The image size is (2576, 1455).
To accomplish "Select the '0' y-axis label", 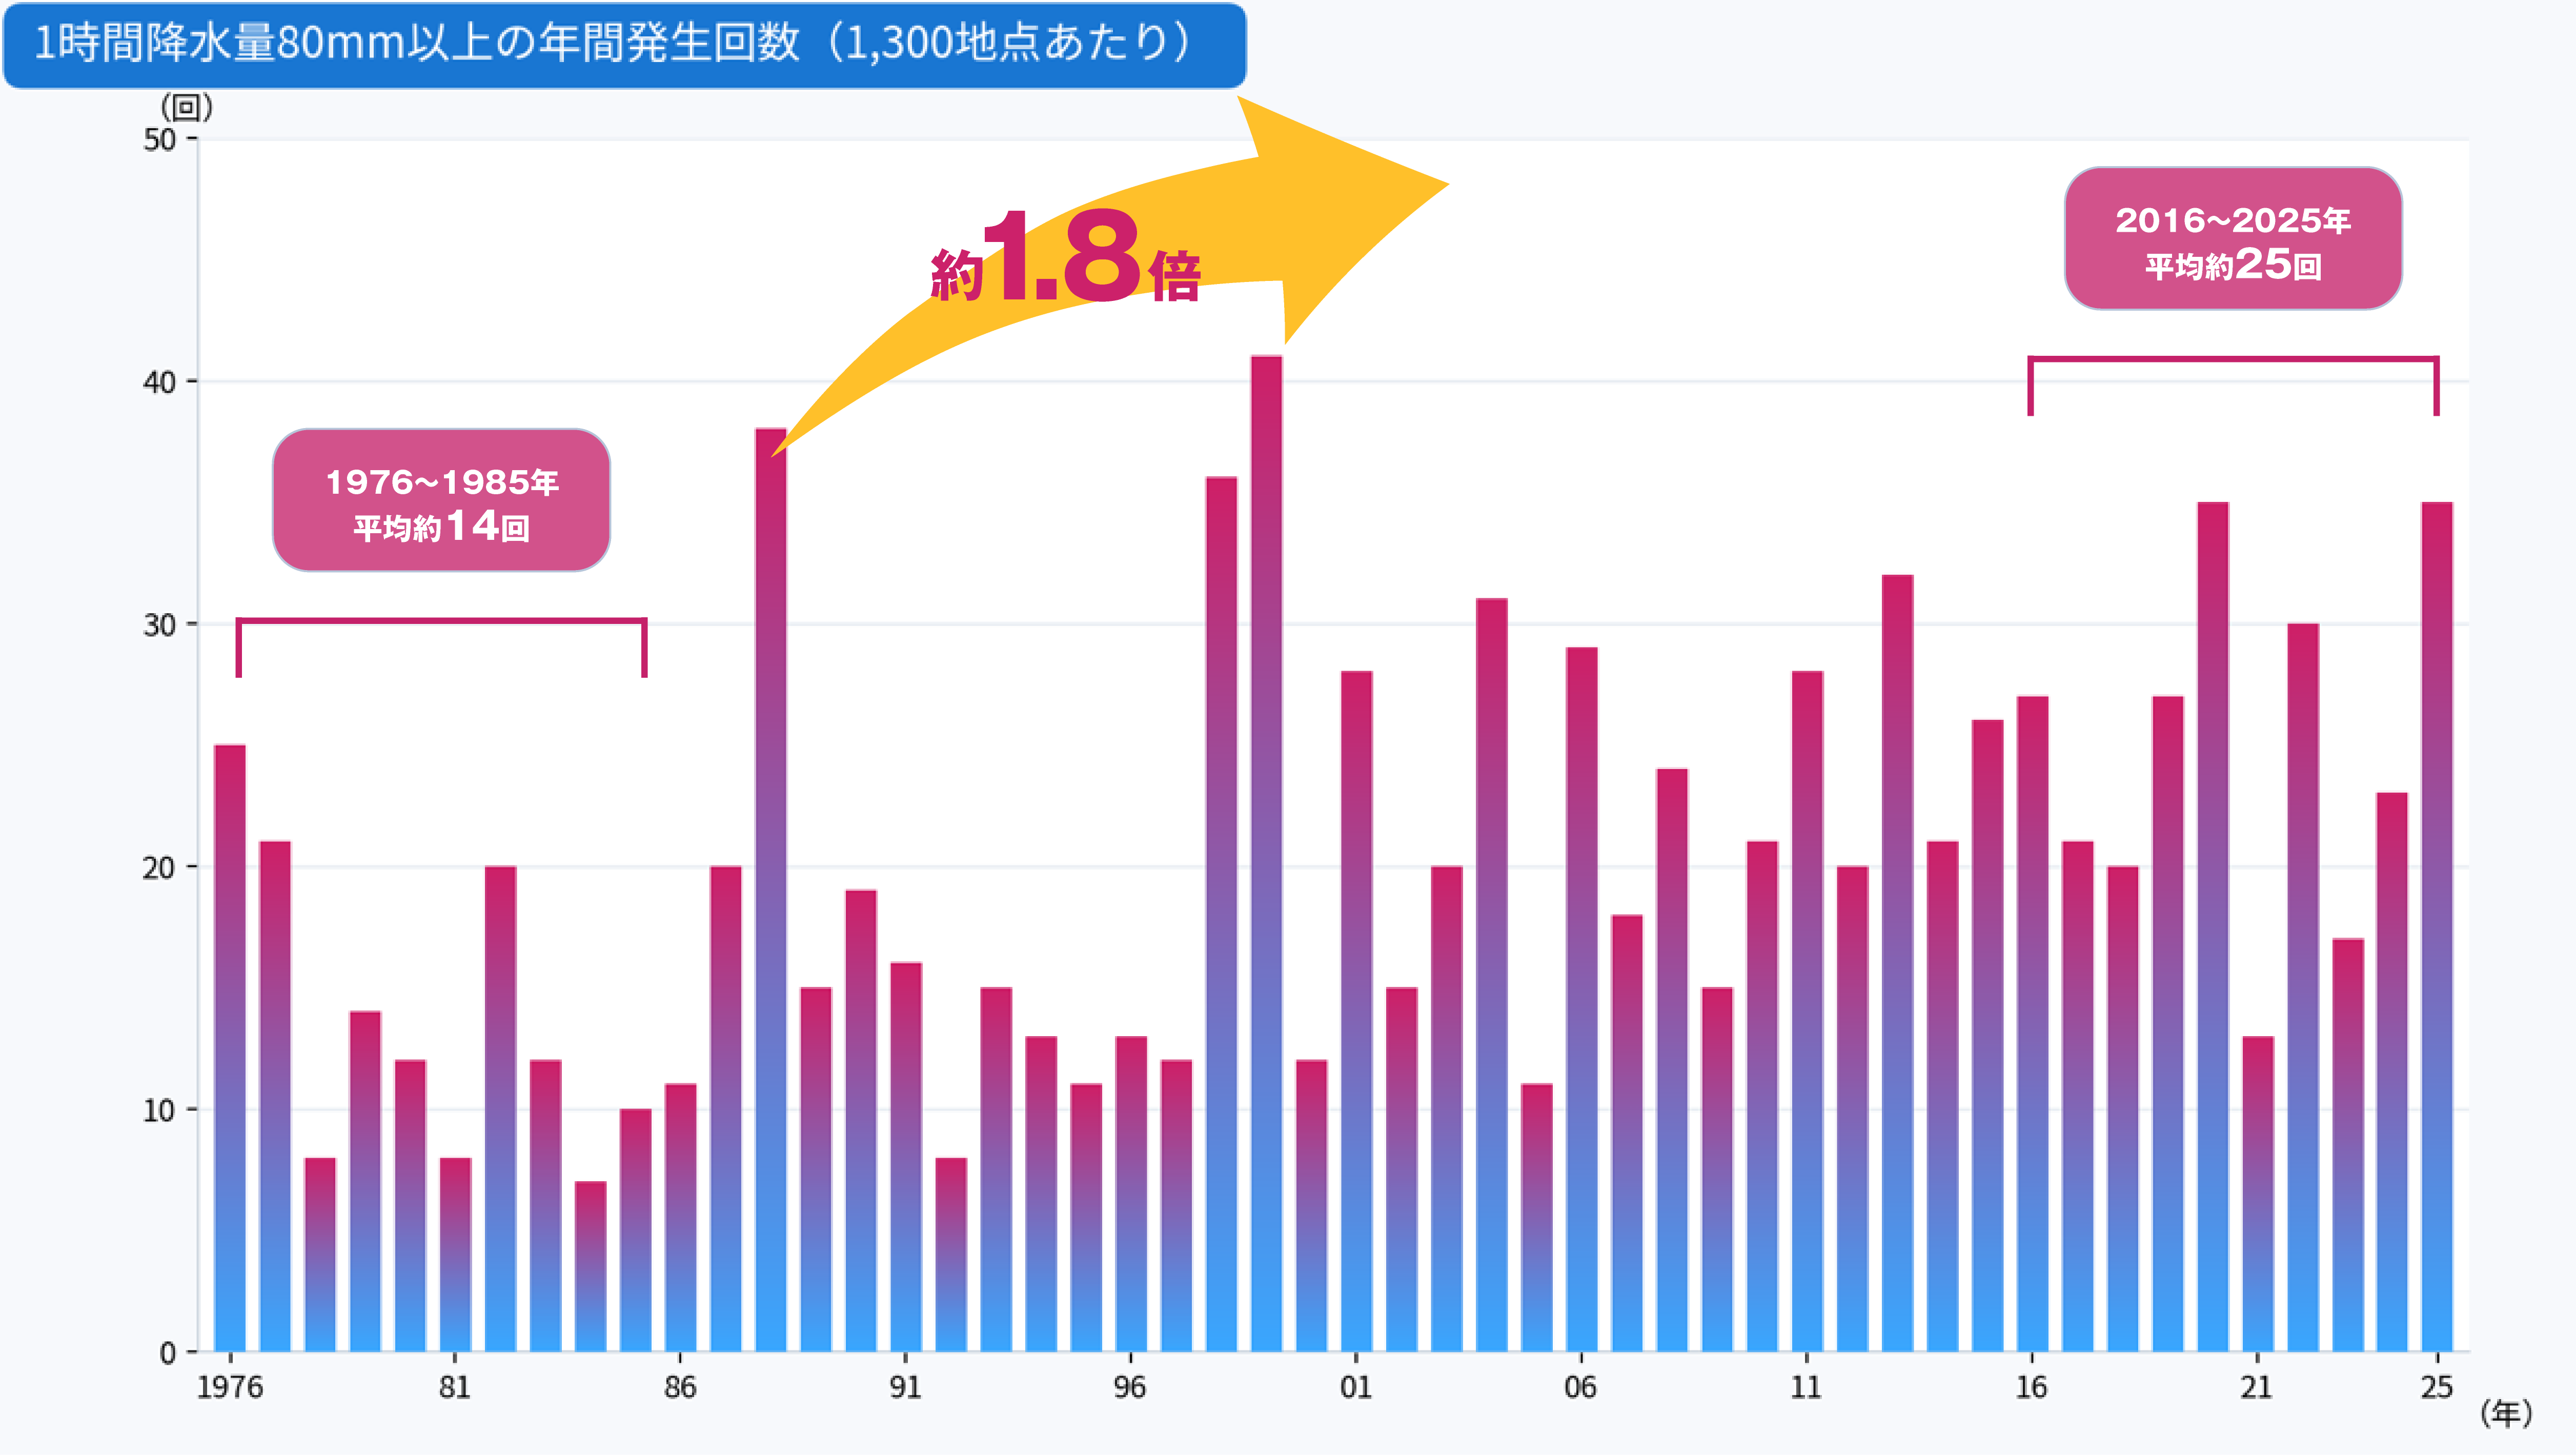I will click(x=168, y=1353).
